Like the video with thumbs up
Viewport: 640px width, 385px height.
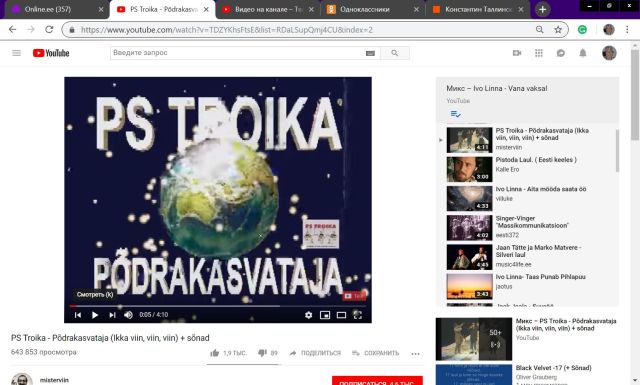[x=214, y=353]
